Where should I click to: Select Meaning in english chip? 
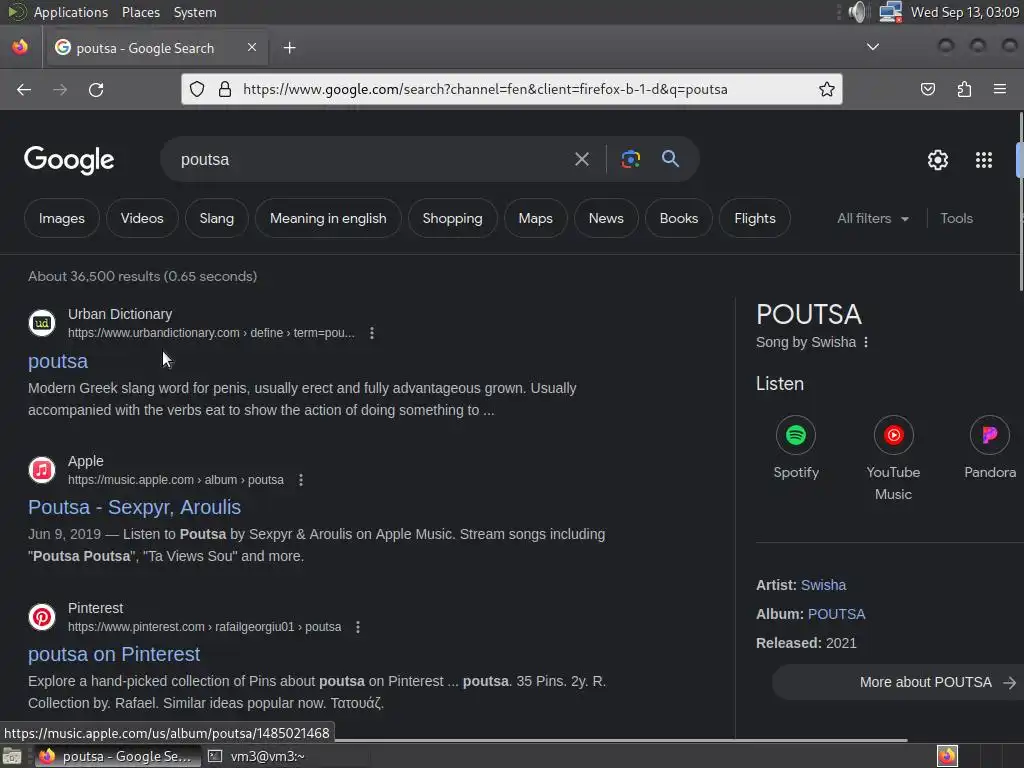[x=328, y=218]
